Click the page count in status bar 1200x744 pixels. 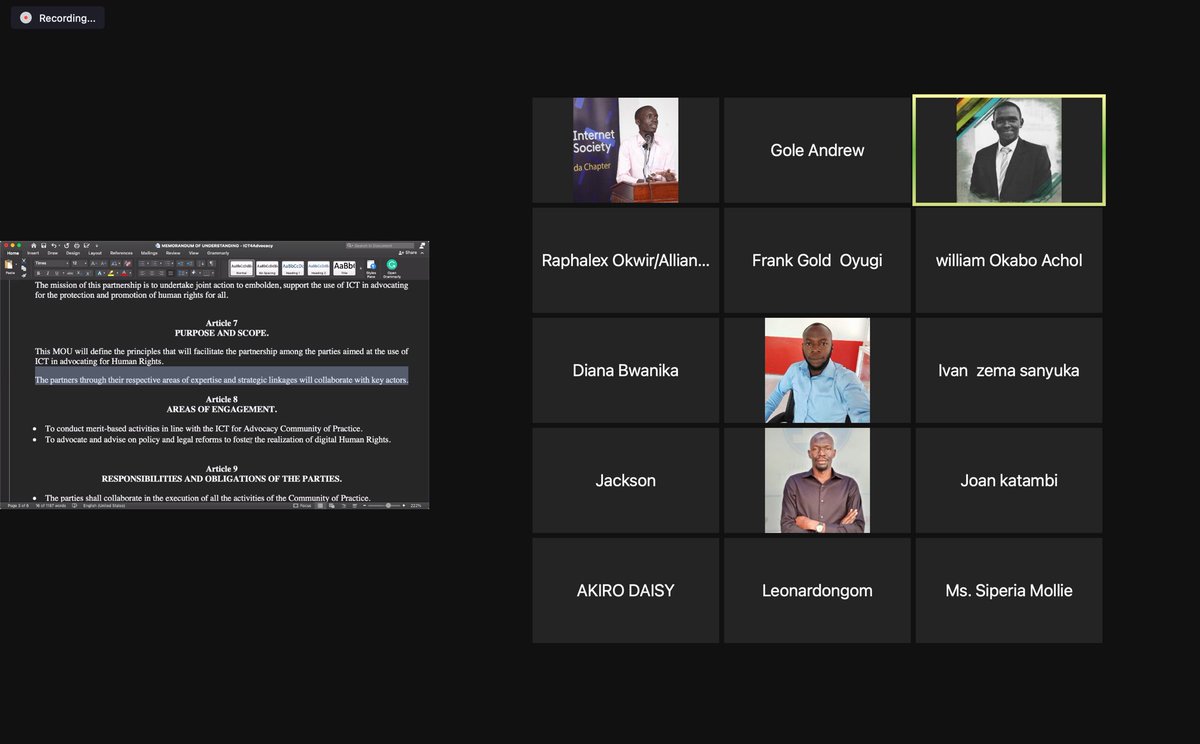pyautogui.click(x=18, y=505)
